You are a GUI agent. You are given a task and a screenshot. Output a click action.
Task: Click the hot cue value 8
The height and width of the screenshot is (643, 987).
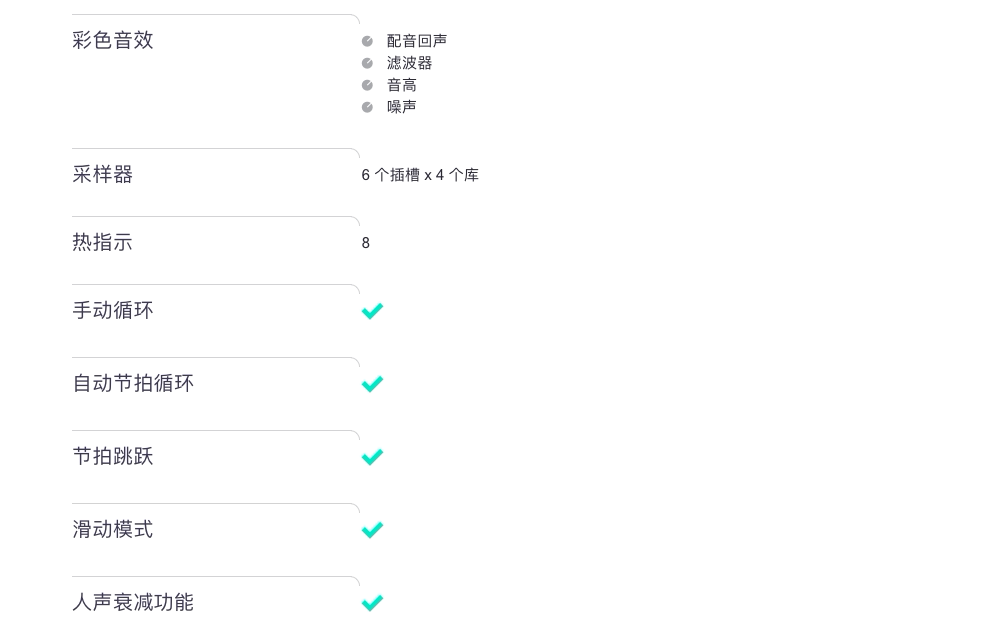point(366,243)
